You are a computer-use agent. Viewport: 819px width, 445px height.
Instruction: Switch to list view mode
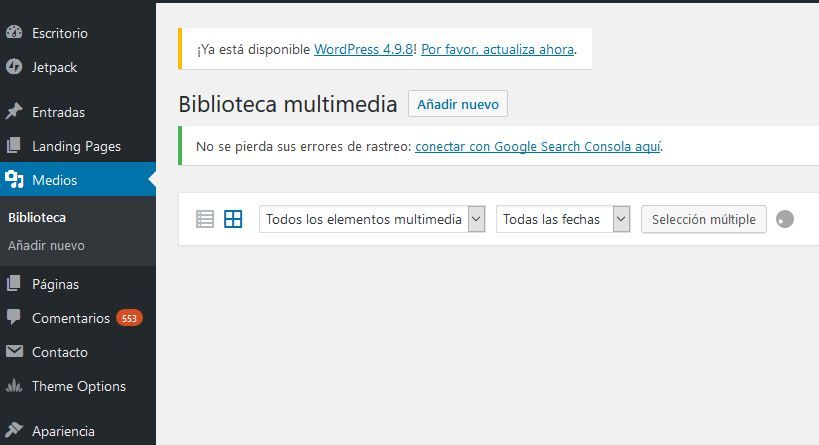point(205,219)
